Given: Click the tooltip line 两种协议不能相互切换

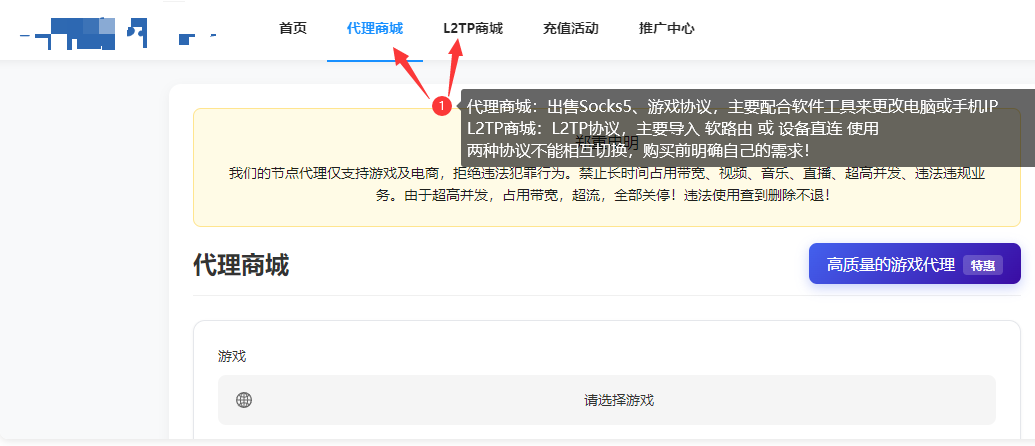Looking at the screenshot, I should pyautogui.click(x=638, y=149).
